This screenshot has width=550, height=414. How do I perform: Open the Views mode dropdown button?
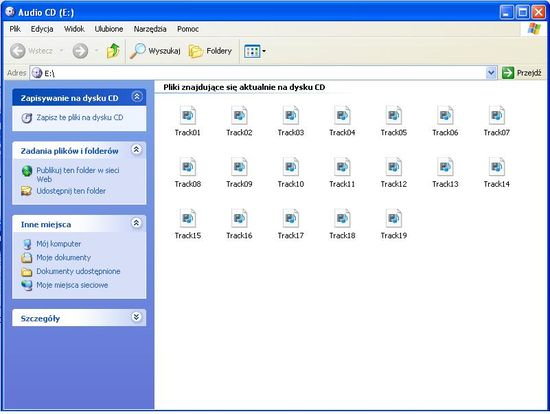click(255, 51)
